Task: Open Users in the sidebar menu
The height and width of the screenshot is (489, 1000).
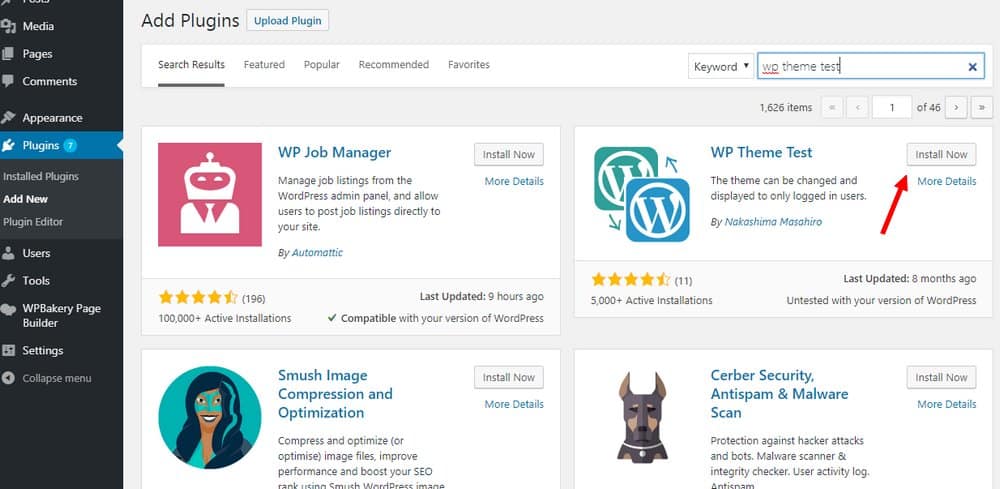Action: point(36,253)
